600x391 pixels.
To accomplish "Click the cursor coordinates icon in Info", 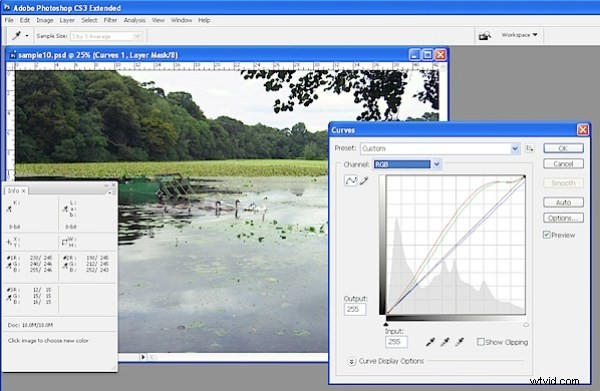I will click(x=9, y=242).
